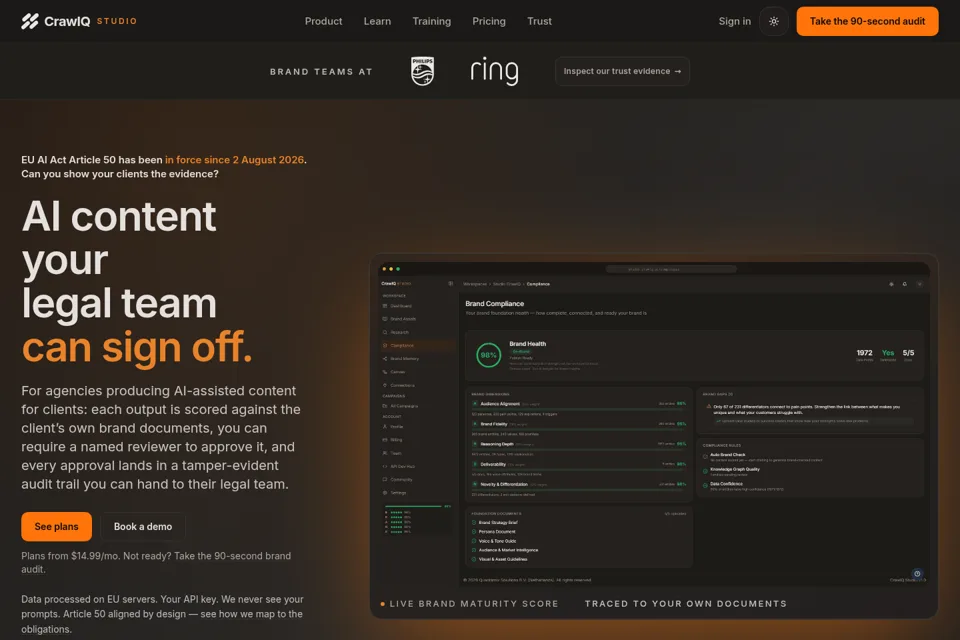Click the green 'Yes' stat value
This screenshot has height=640, width=960.
888,353
